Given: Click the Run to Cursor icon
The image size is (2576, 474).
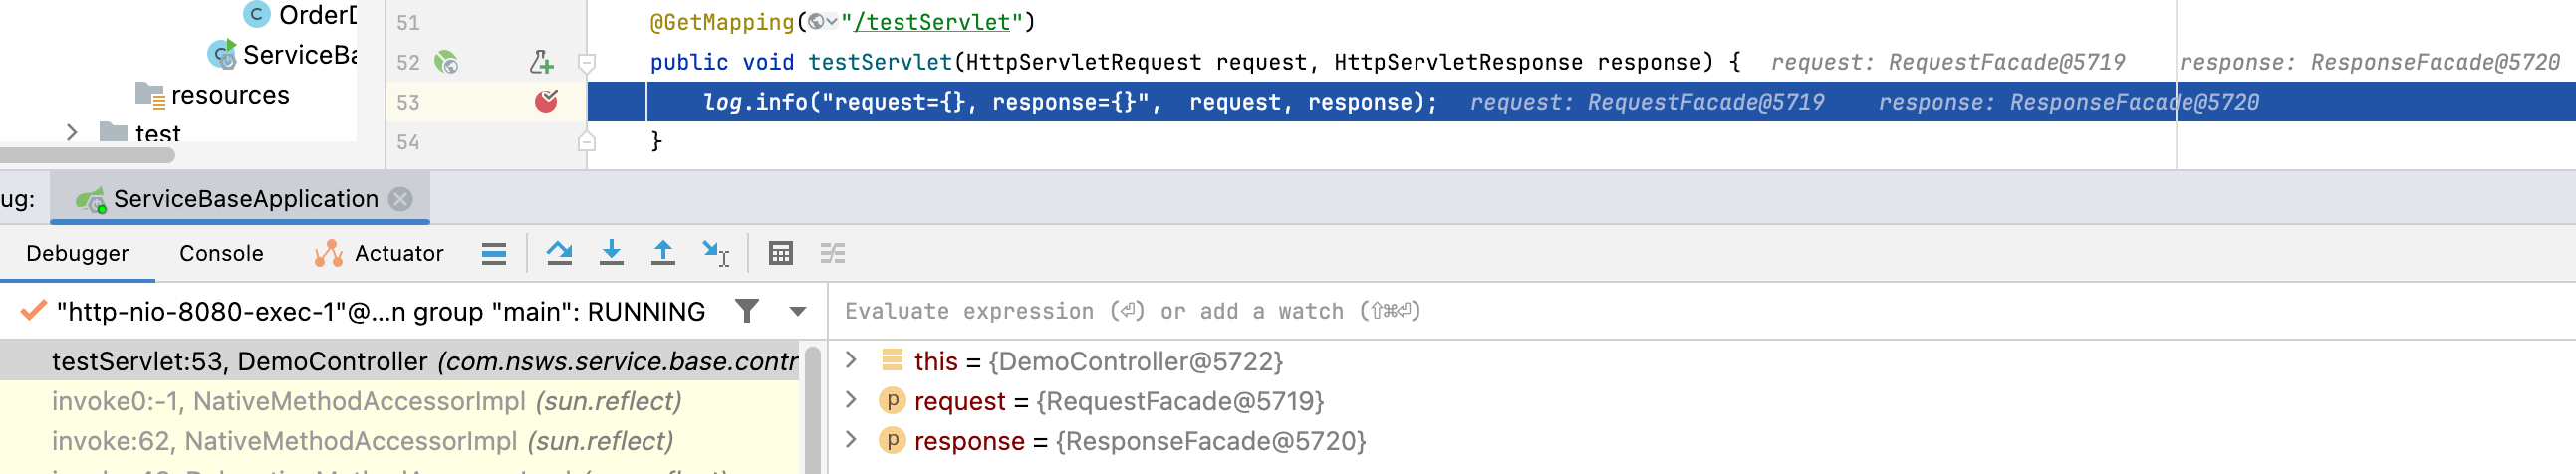Looking at the screenshot, I should tap(715, 254).
